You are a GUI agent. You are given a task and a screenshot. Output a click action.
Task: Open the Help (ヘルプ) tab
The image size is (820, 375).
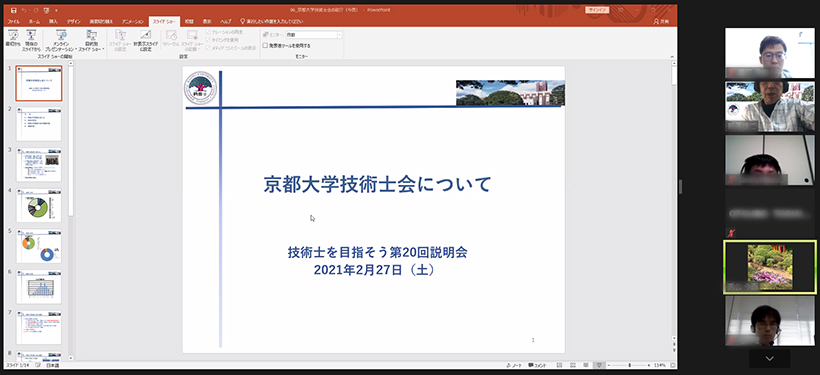pyautogui.click(x=226, y=21)
